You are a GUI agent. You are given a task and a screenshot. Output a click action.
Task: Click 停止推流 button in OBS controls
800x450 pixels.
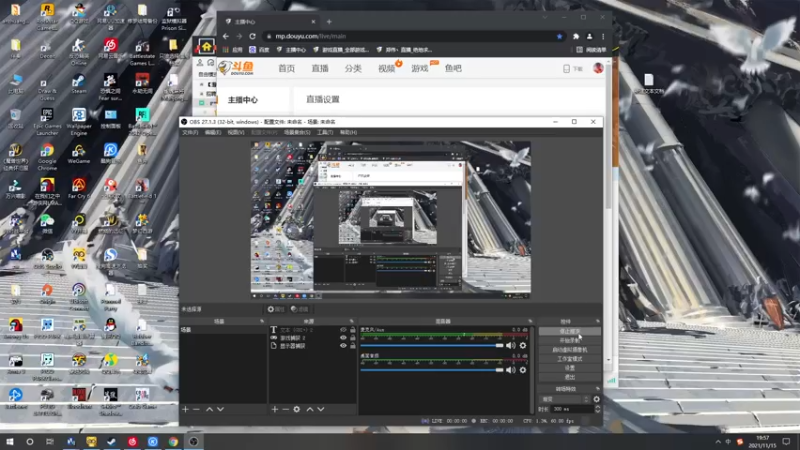[x=569, y=331]
